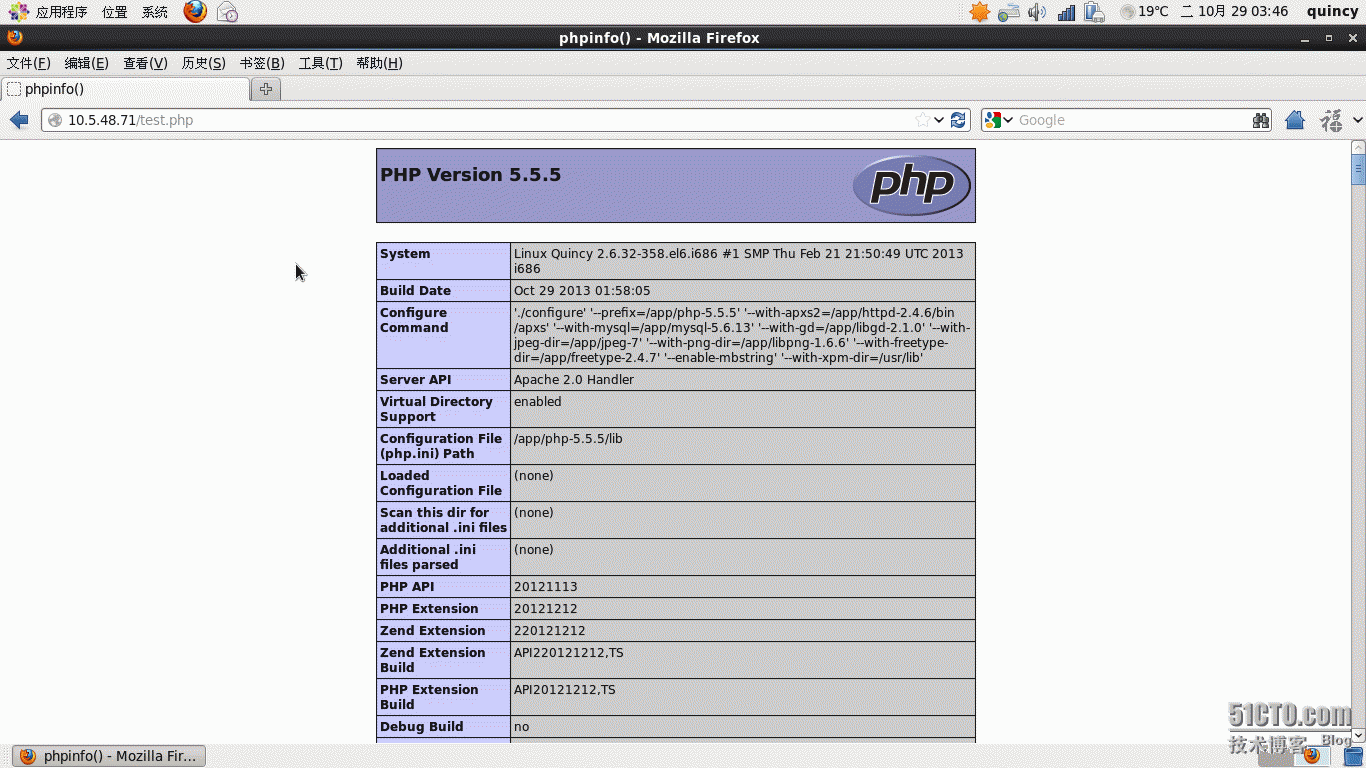The height and width of the screenshot is (768, 1366).
Task: Click the Virtual Directory Support label
Action: 436,409
